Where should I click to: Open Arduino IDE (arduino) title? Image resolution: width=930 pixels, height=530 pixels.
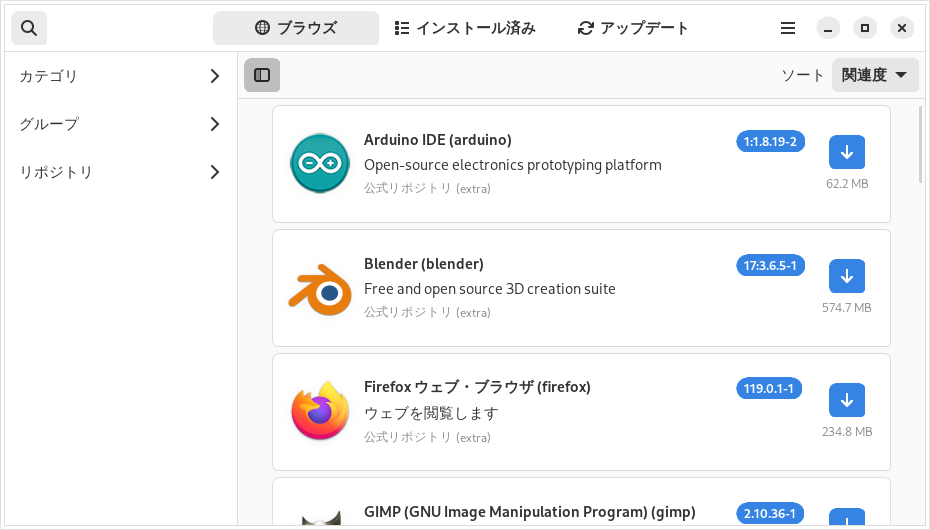click(438, 140)
